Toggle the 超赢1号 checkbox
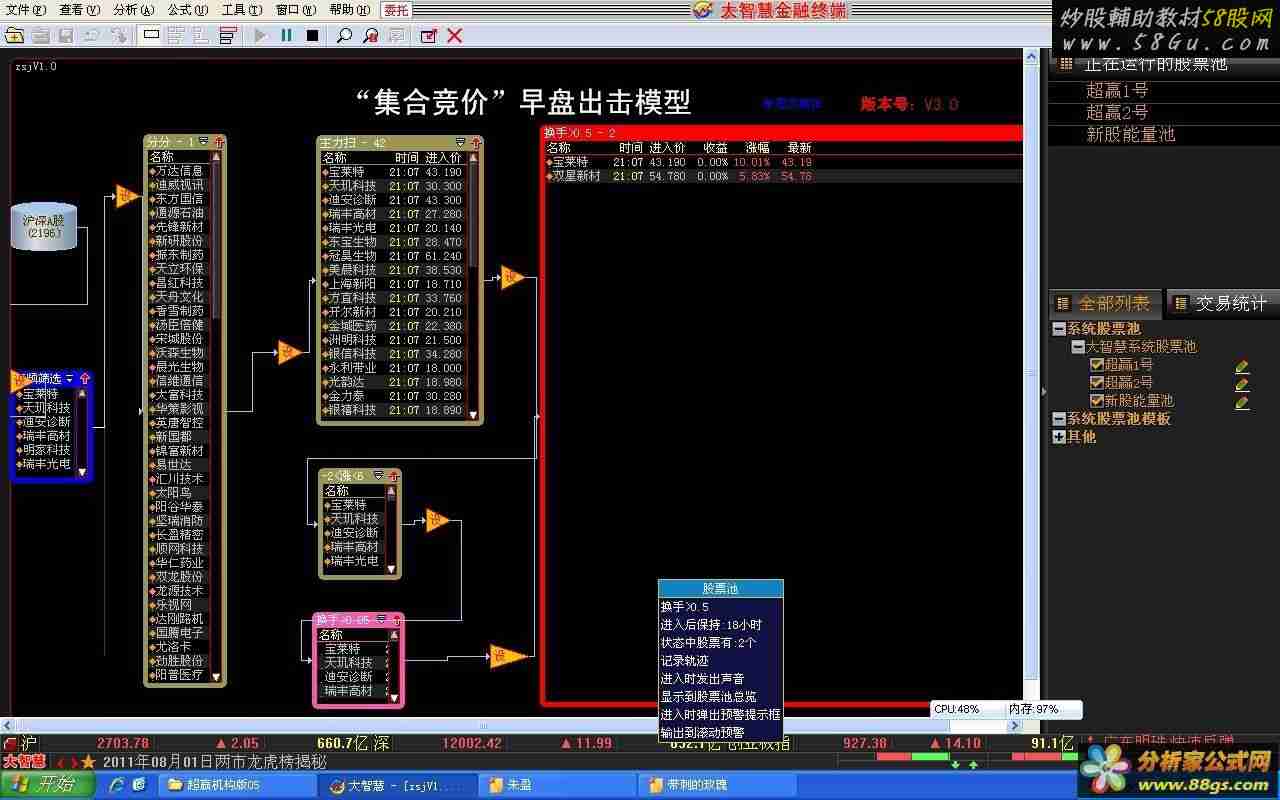The image size is (1280, 800). point(1097,365)
